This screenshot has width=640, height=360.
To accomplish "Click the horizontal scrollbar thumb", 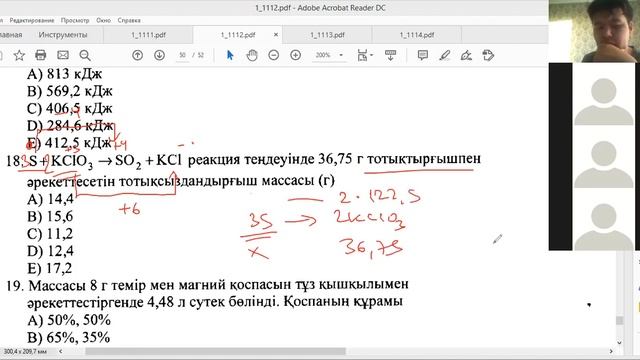I will [x=216, y=351].
